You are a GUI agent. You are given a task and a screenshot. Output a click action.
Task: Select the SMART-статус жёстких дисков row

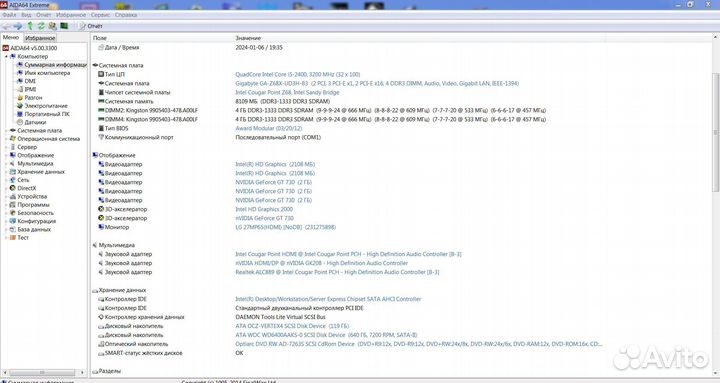tap(170, 353)
